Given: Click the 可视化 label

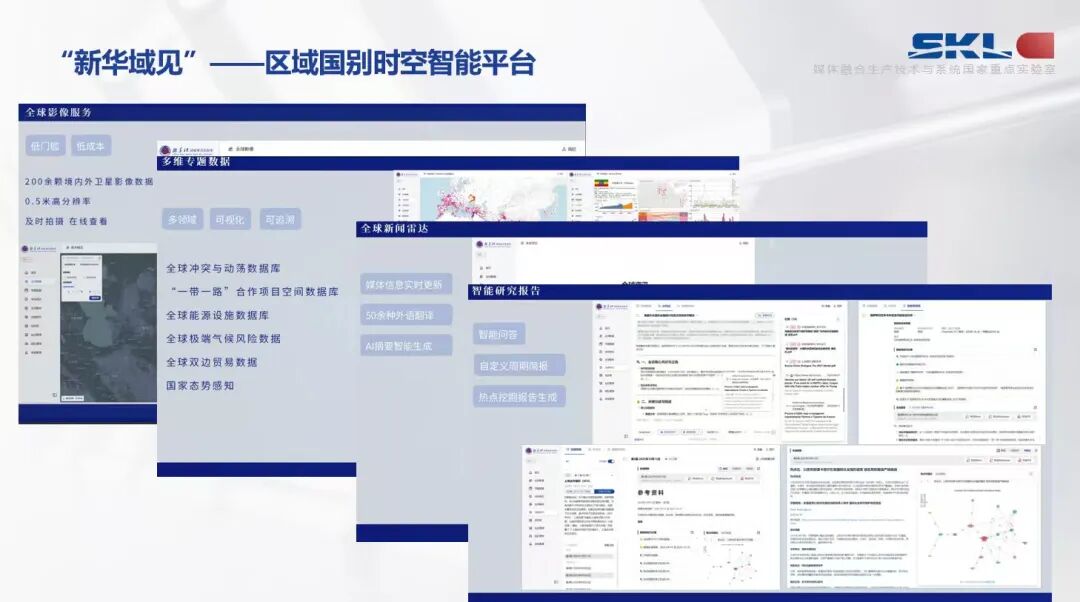Looking at the screenshot, I should tap(230, 219).
